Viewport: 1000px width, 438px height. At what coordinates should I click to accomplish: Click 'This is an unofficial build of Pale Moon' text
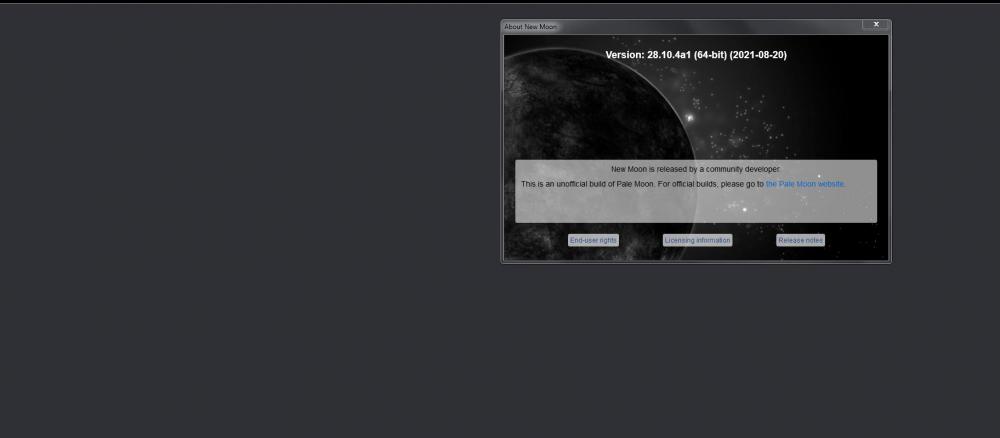587,184
